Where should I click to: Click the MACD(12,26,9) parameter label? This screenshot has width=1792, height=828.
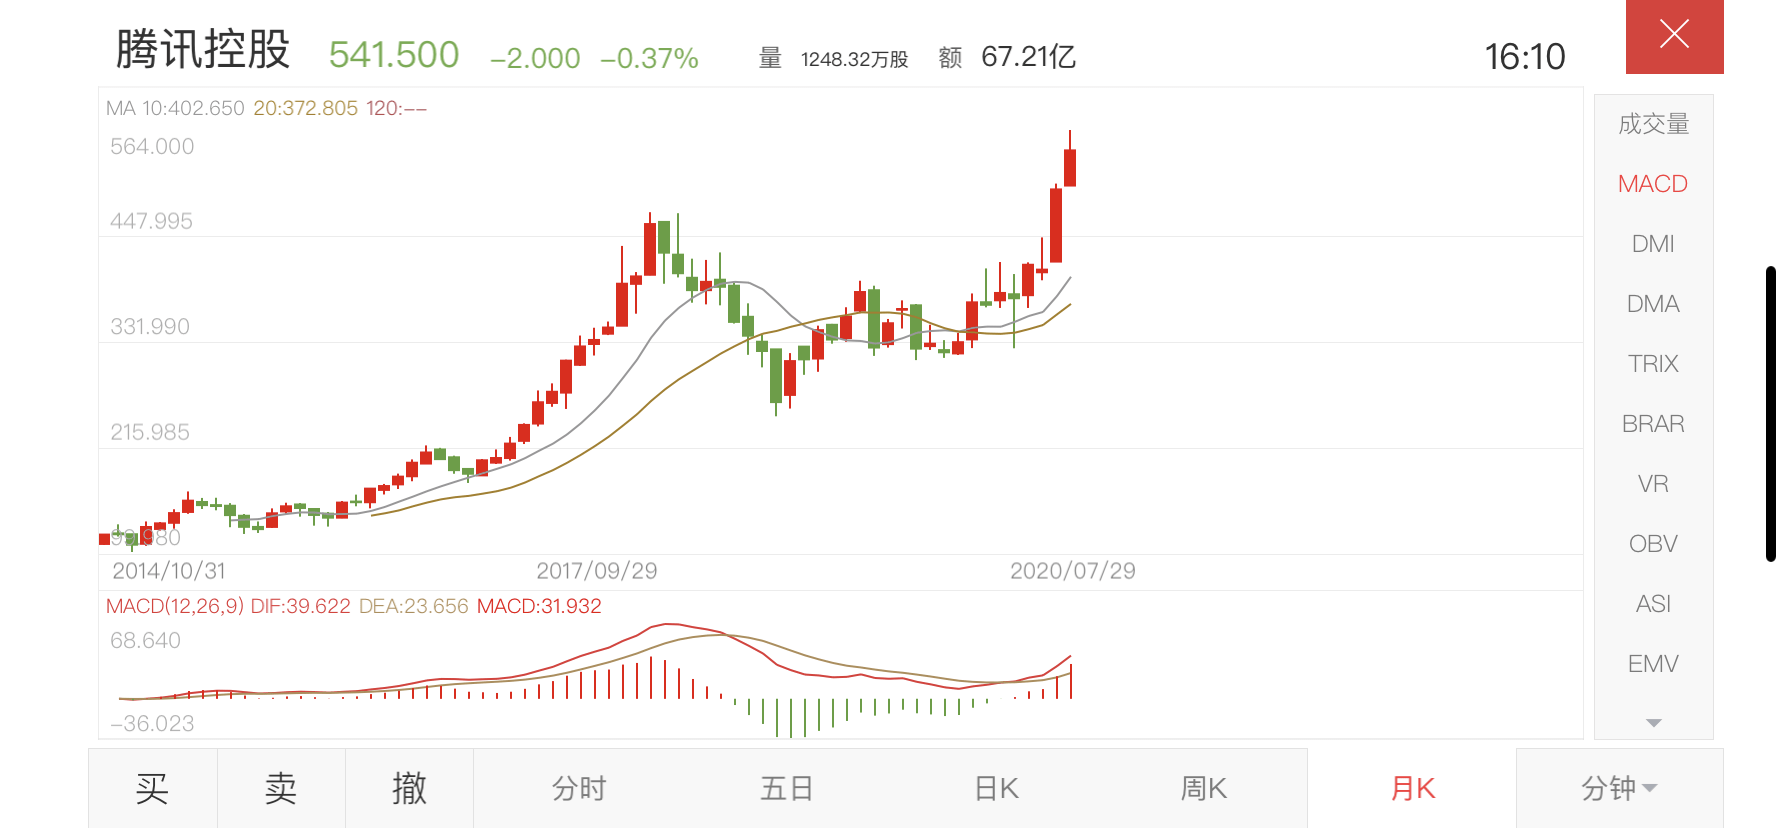(175, 606)
